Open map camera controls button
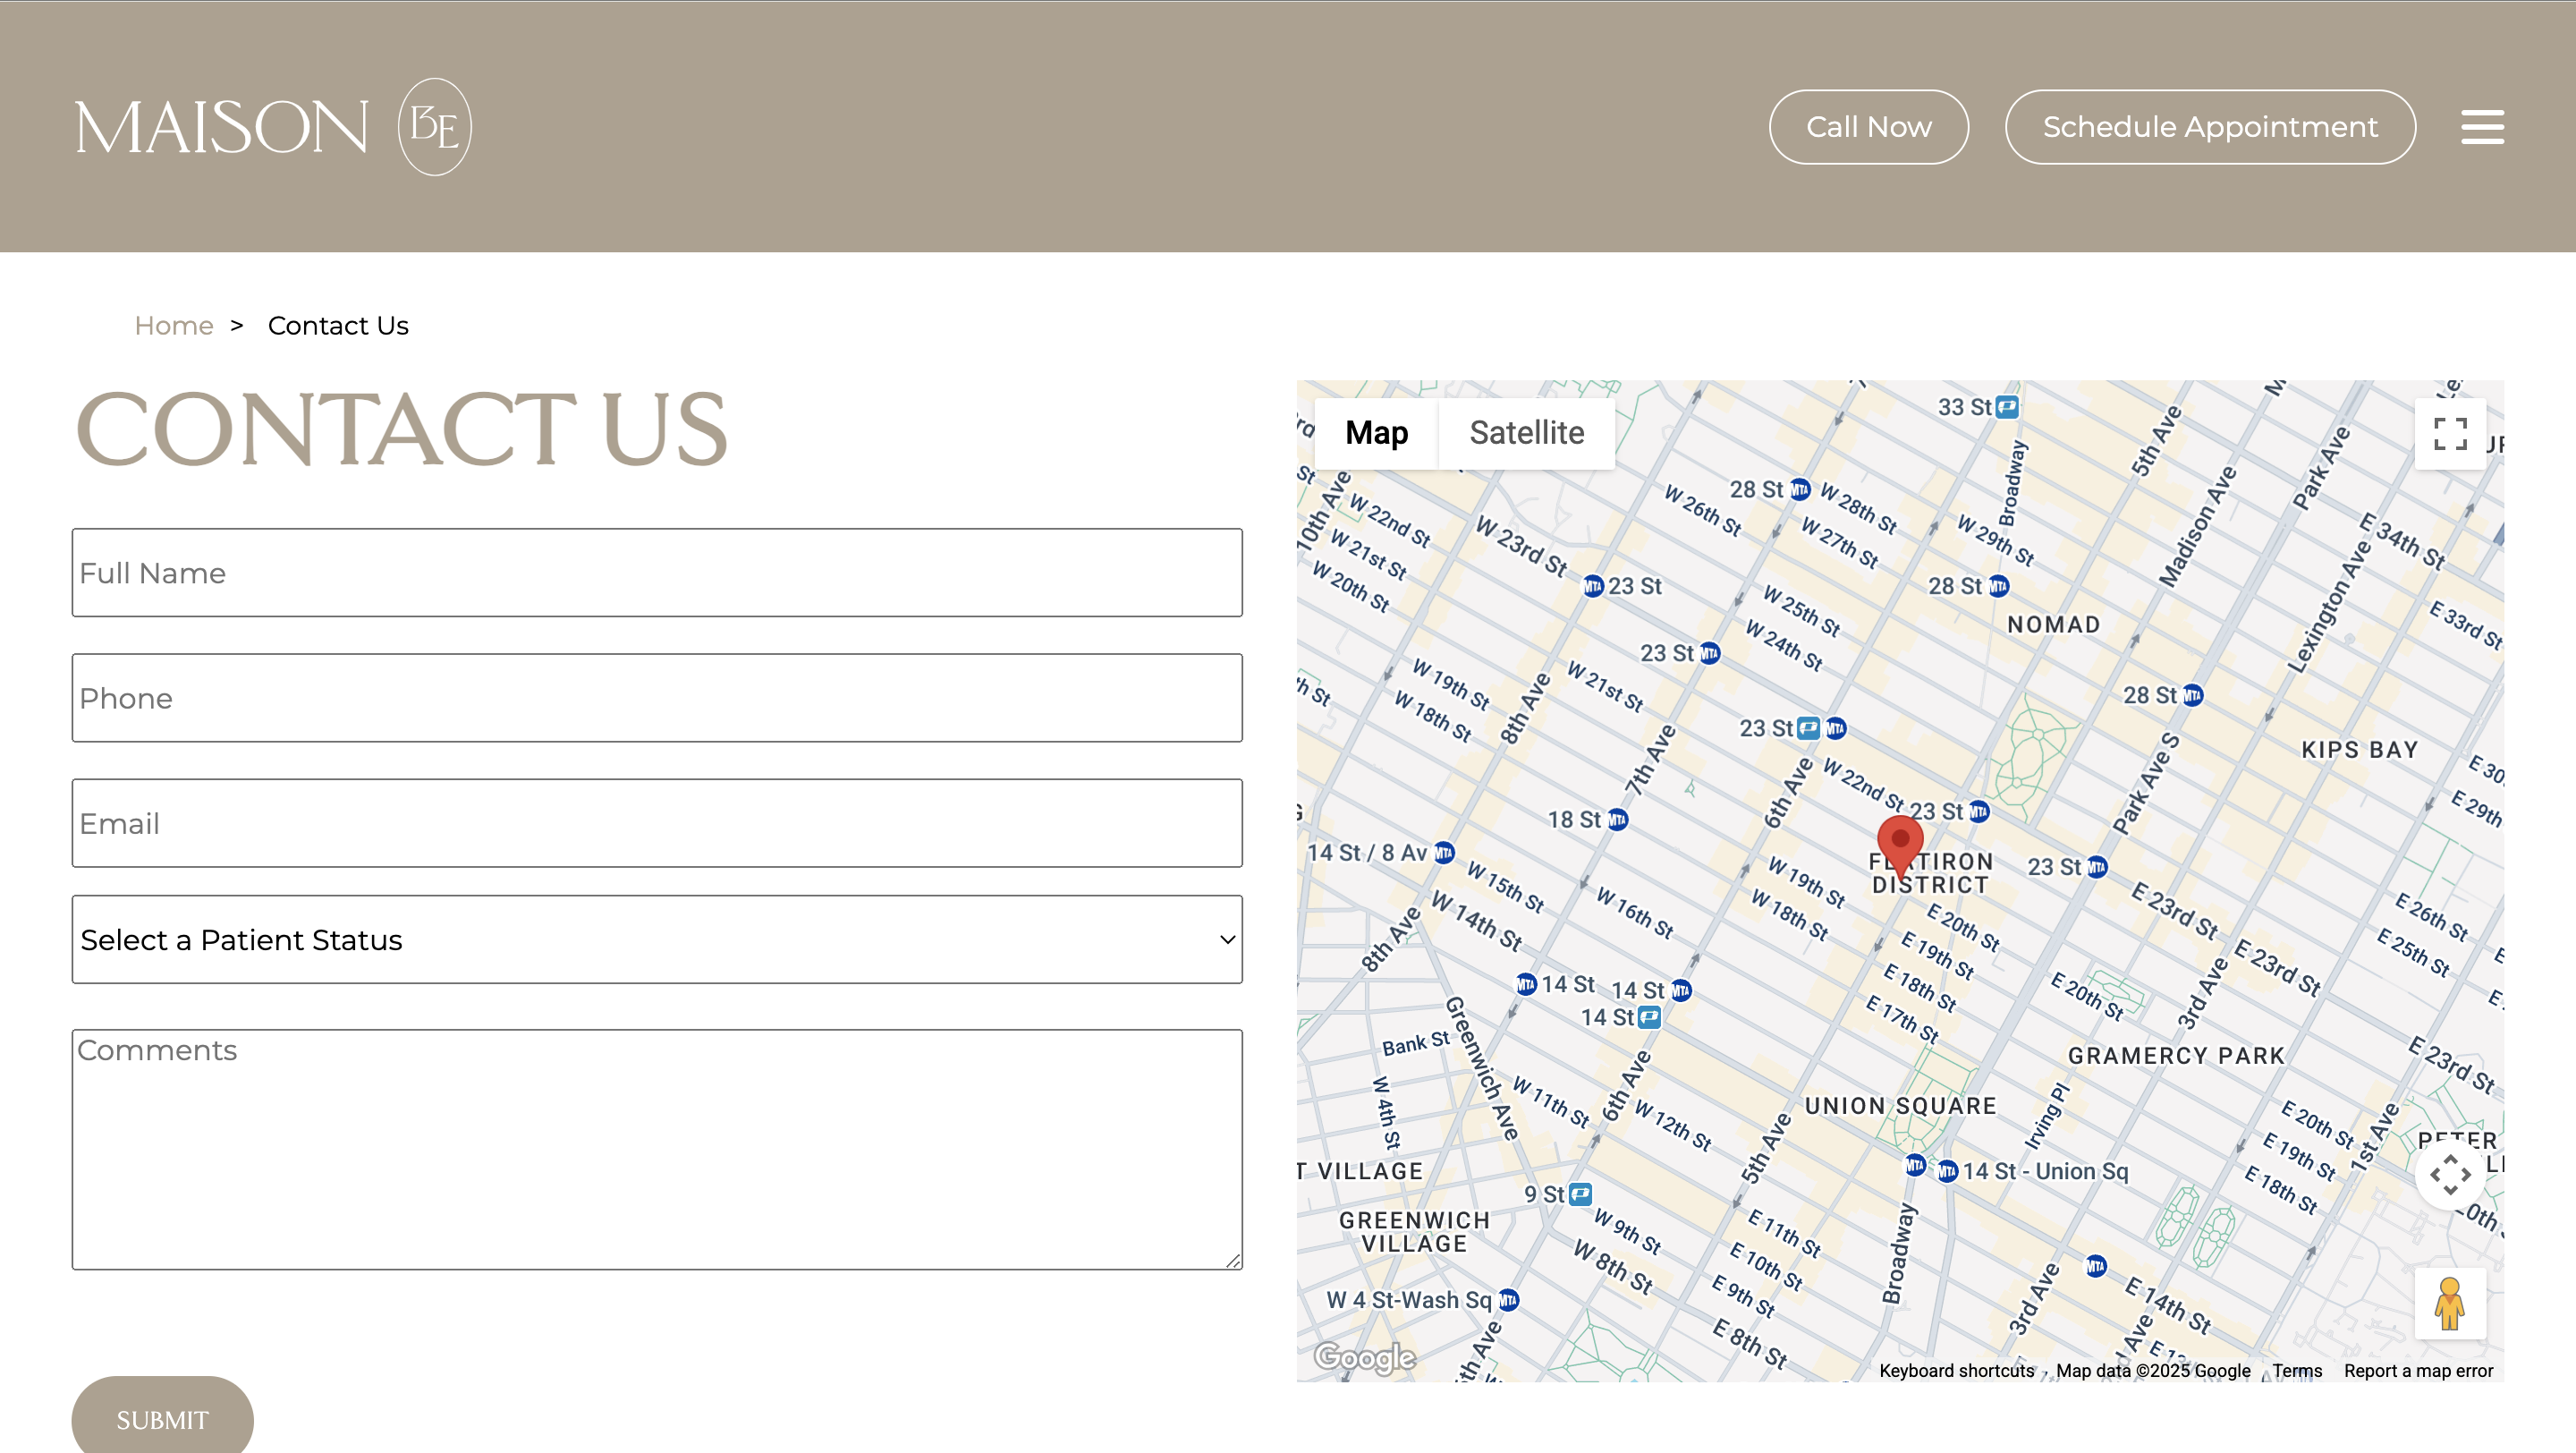This screenshot has width=2576, height=1453. (2450, 1174)
